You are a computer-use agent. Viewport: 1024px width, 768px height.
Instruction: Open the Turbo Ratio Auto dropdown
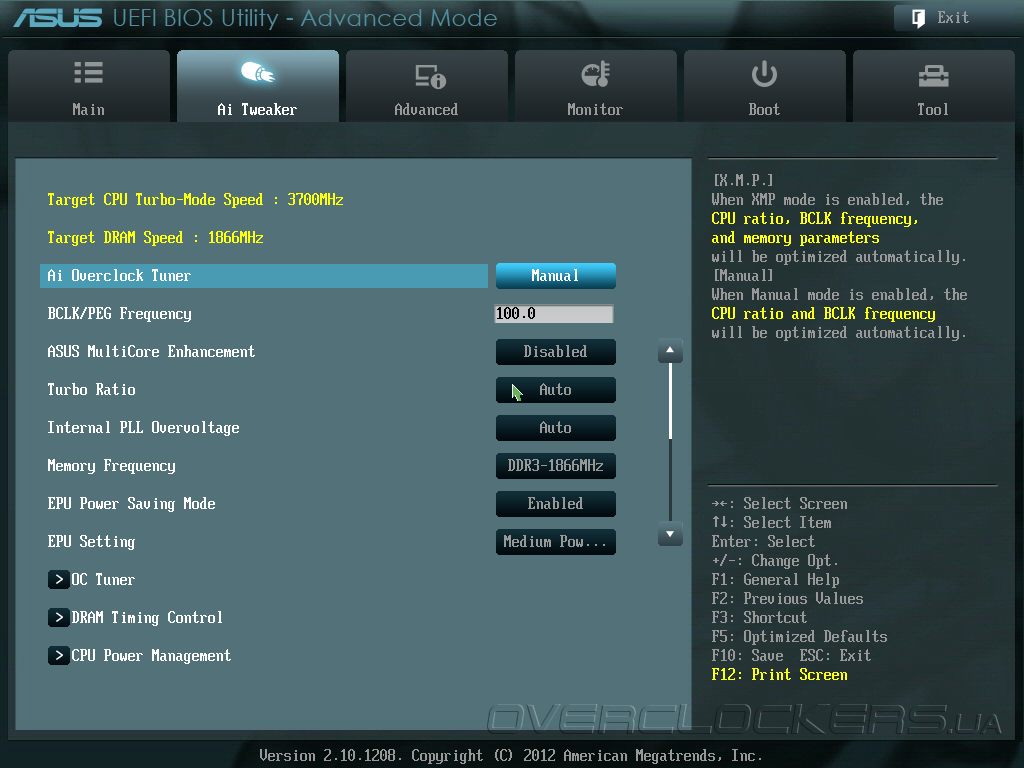tap(556, 390)
